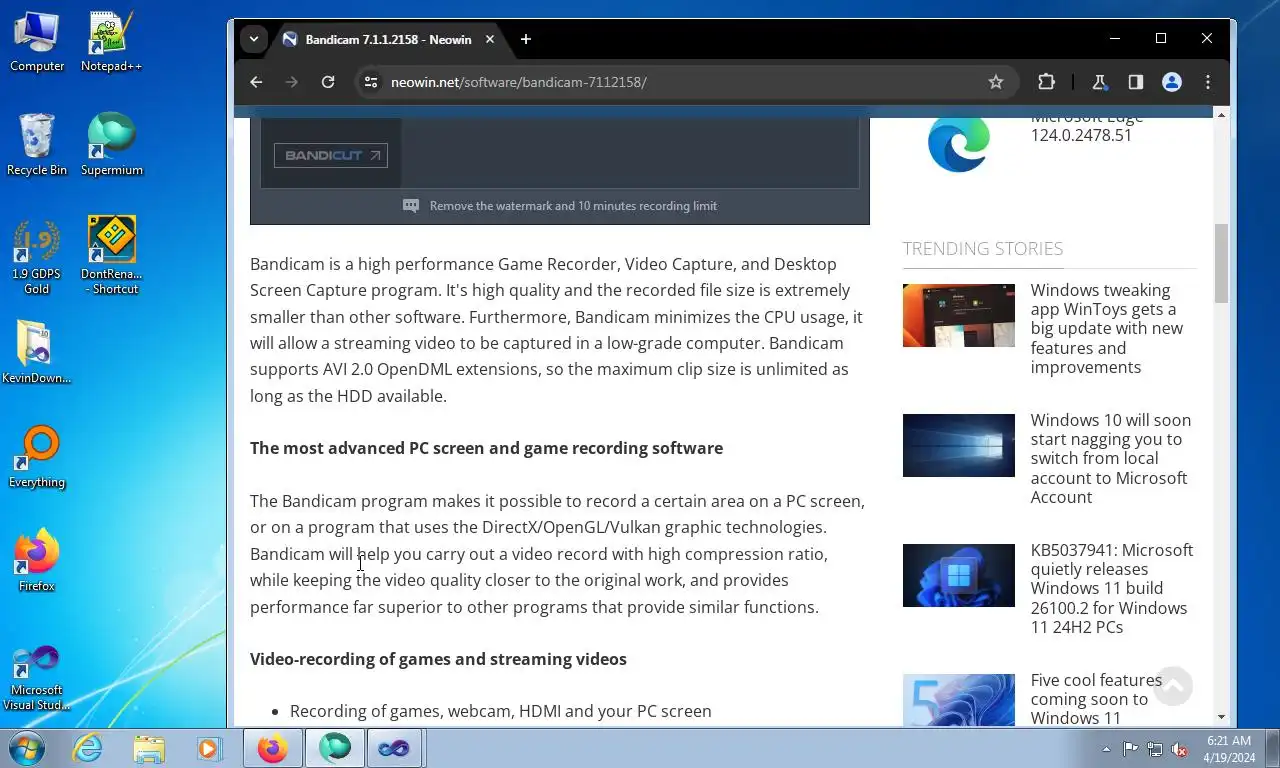Toggle the browser side panel
This screenshot has width=1280, height=768.
[1136, 82]
